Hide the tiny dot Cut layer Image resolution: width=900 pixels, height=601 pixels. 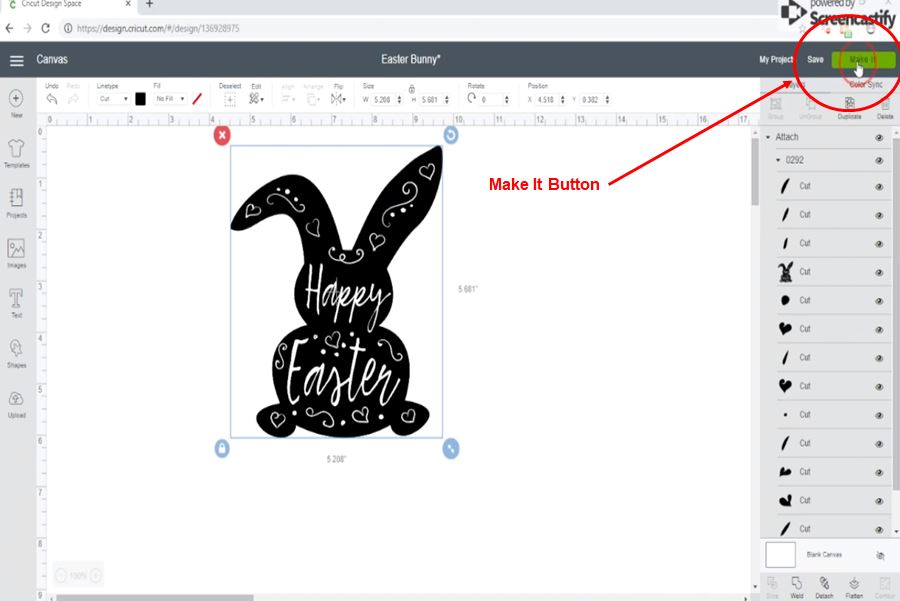879,415
